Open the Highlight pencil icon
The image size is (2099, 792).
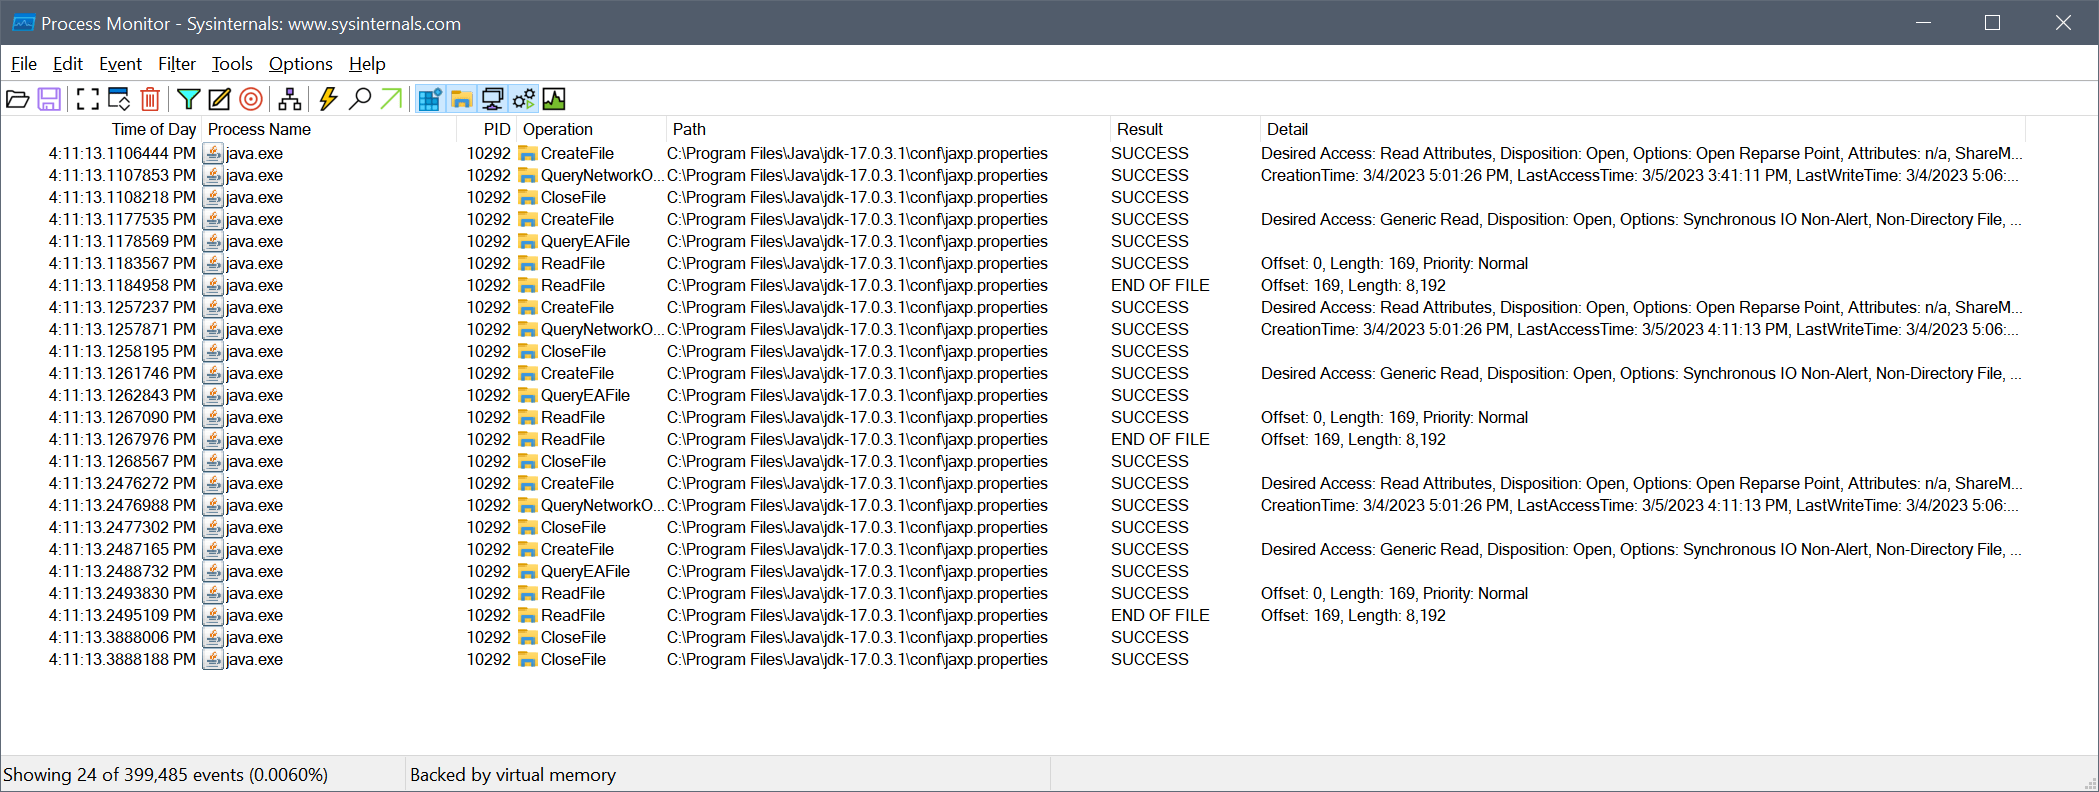(x=219, y=99)
